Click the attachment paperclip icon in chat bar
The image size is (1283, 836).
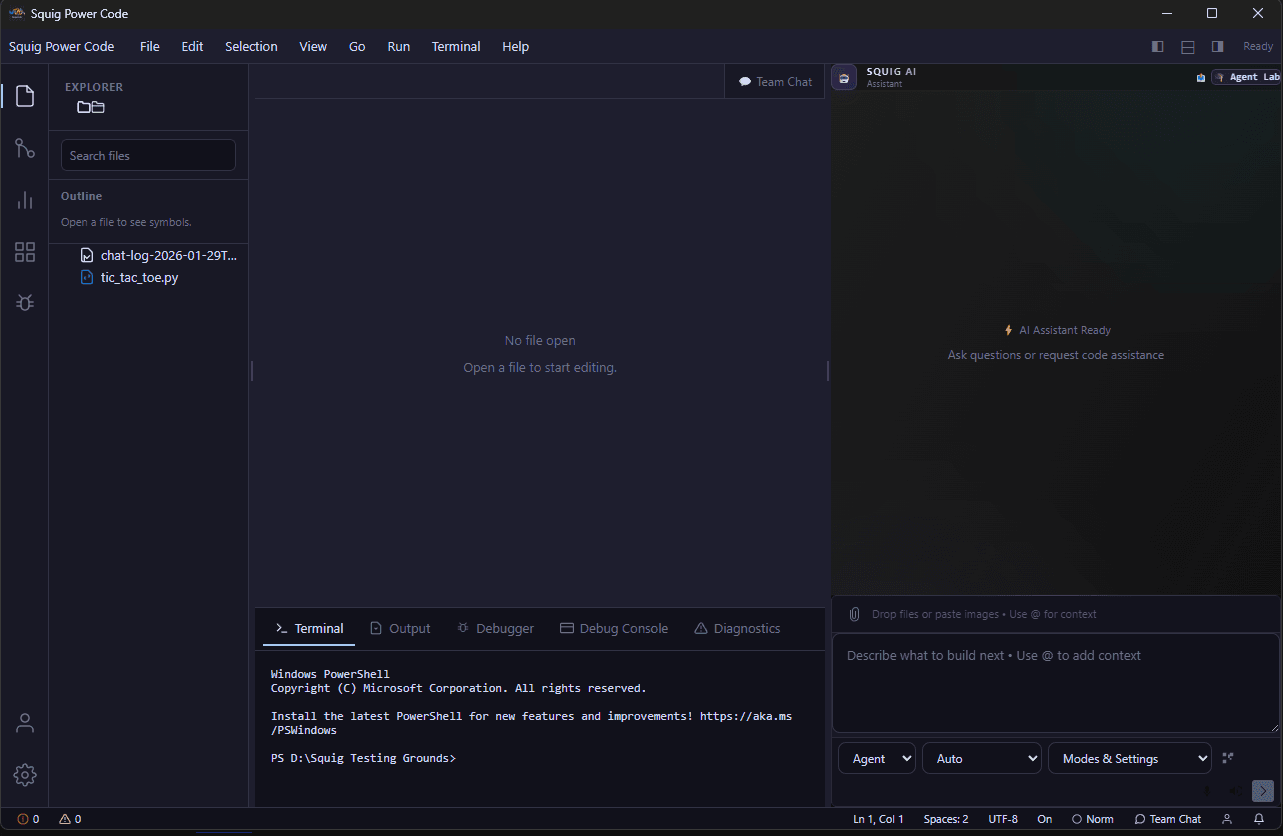(x=854, y=613)
